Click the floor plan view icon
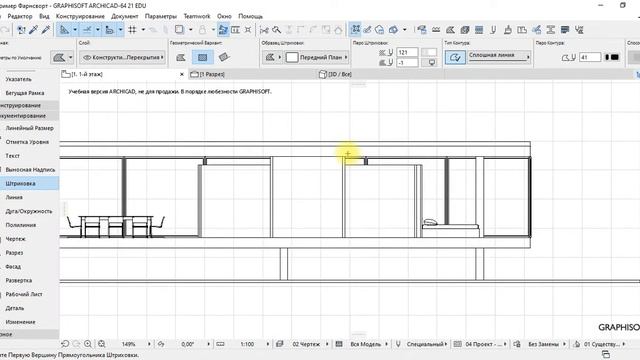640x360 pixels. click(x=356, y=29)
